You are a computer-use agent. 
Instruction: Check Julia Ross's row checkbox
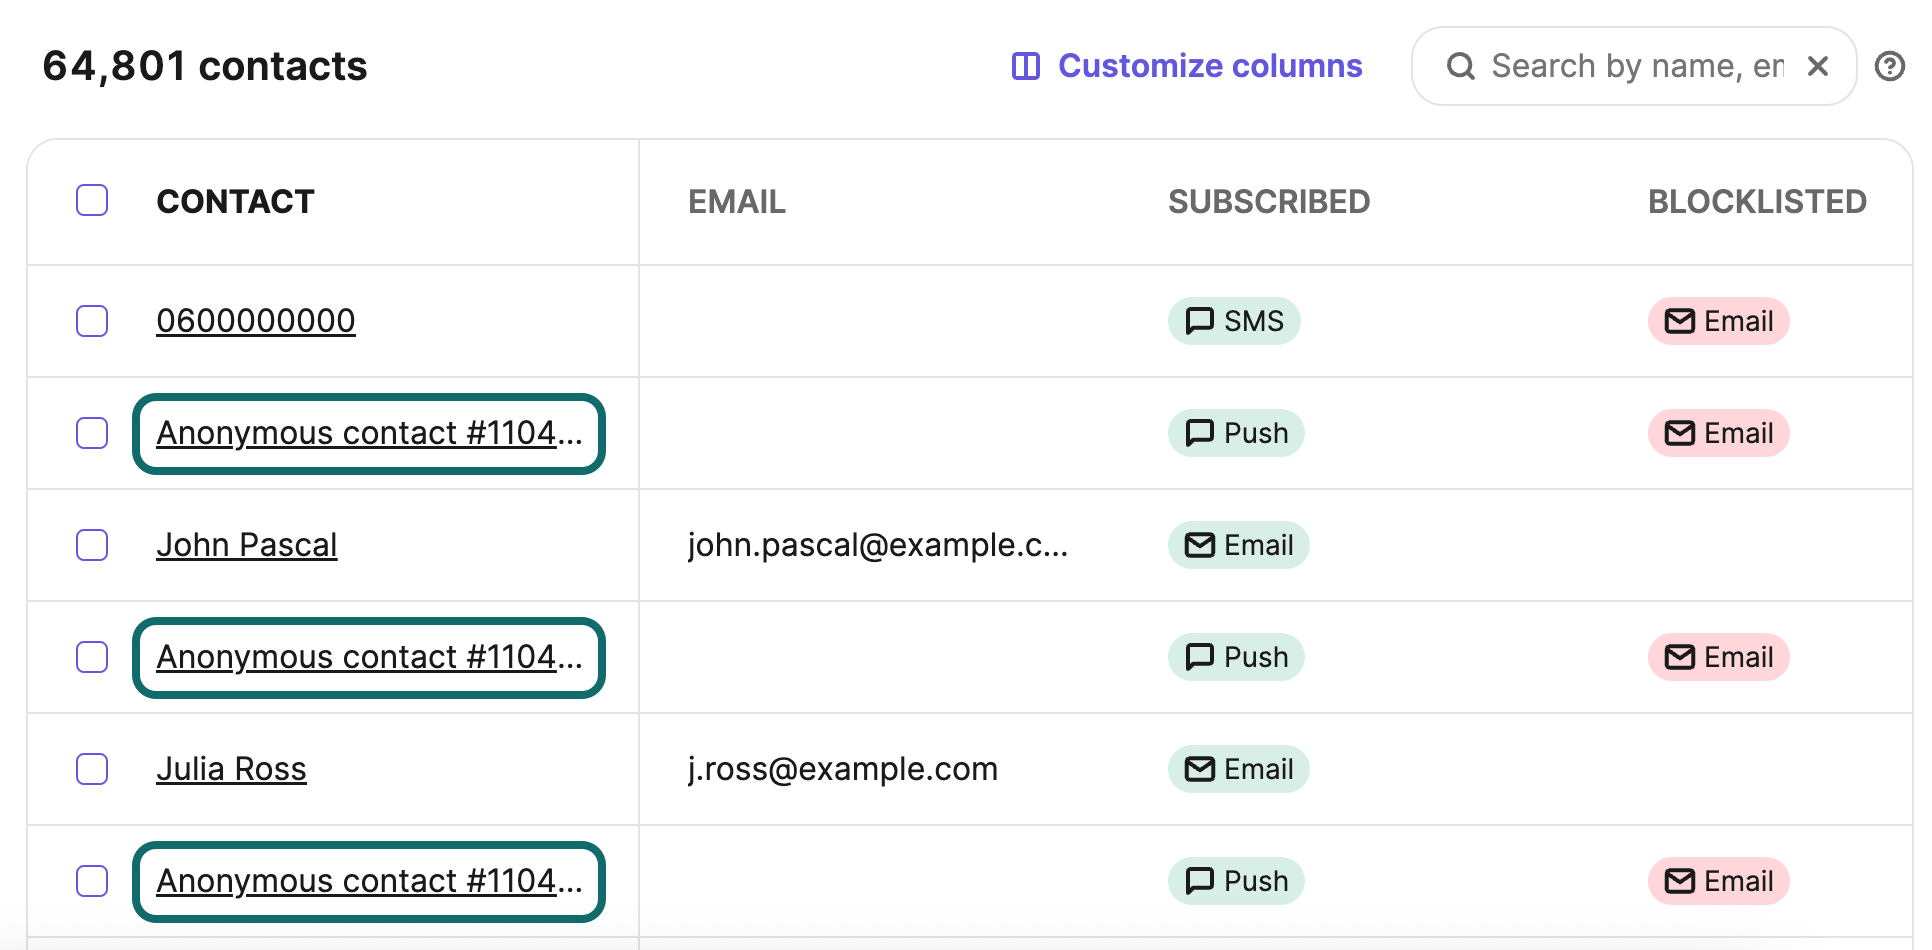(92, 769)
